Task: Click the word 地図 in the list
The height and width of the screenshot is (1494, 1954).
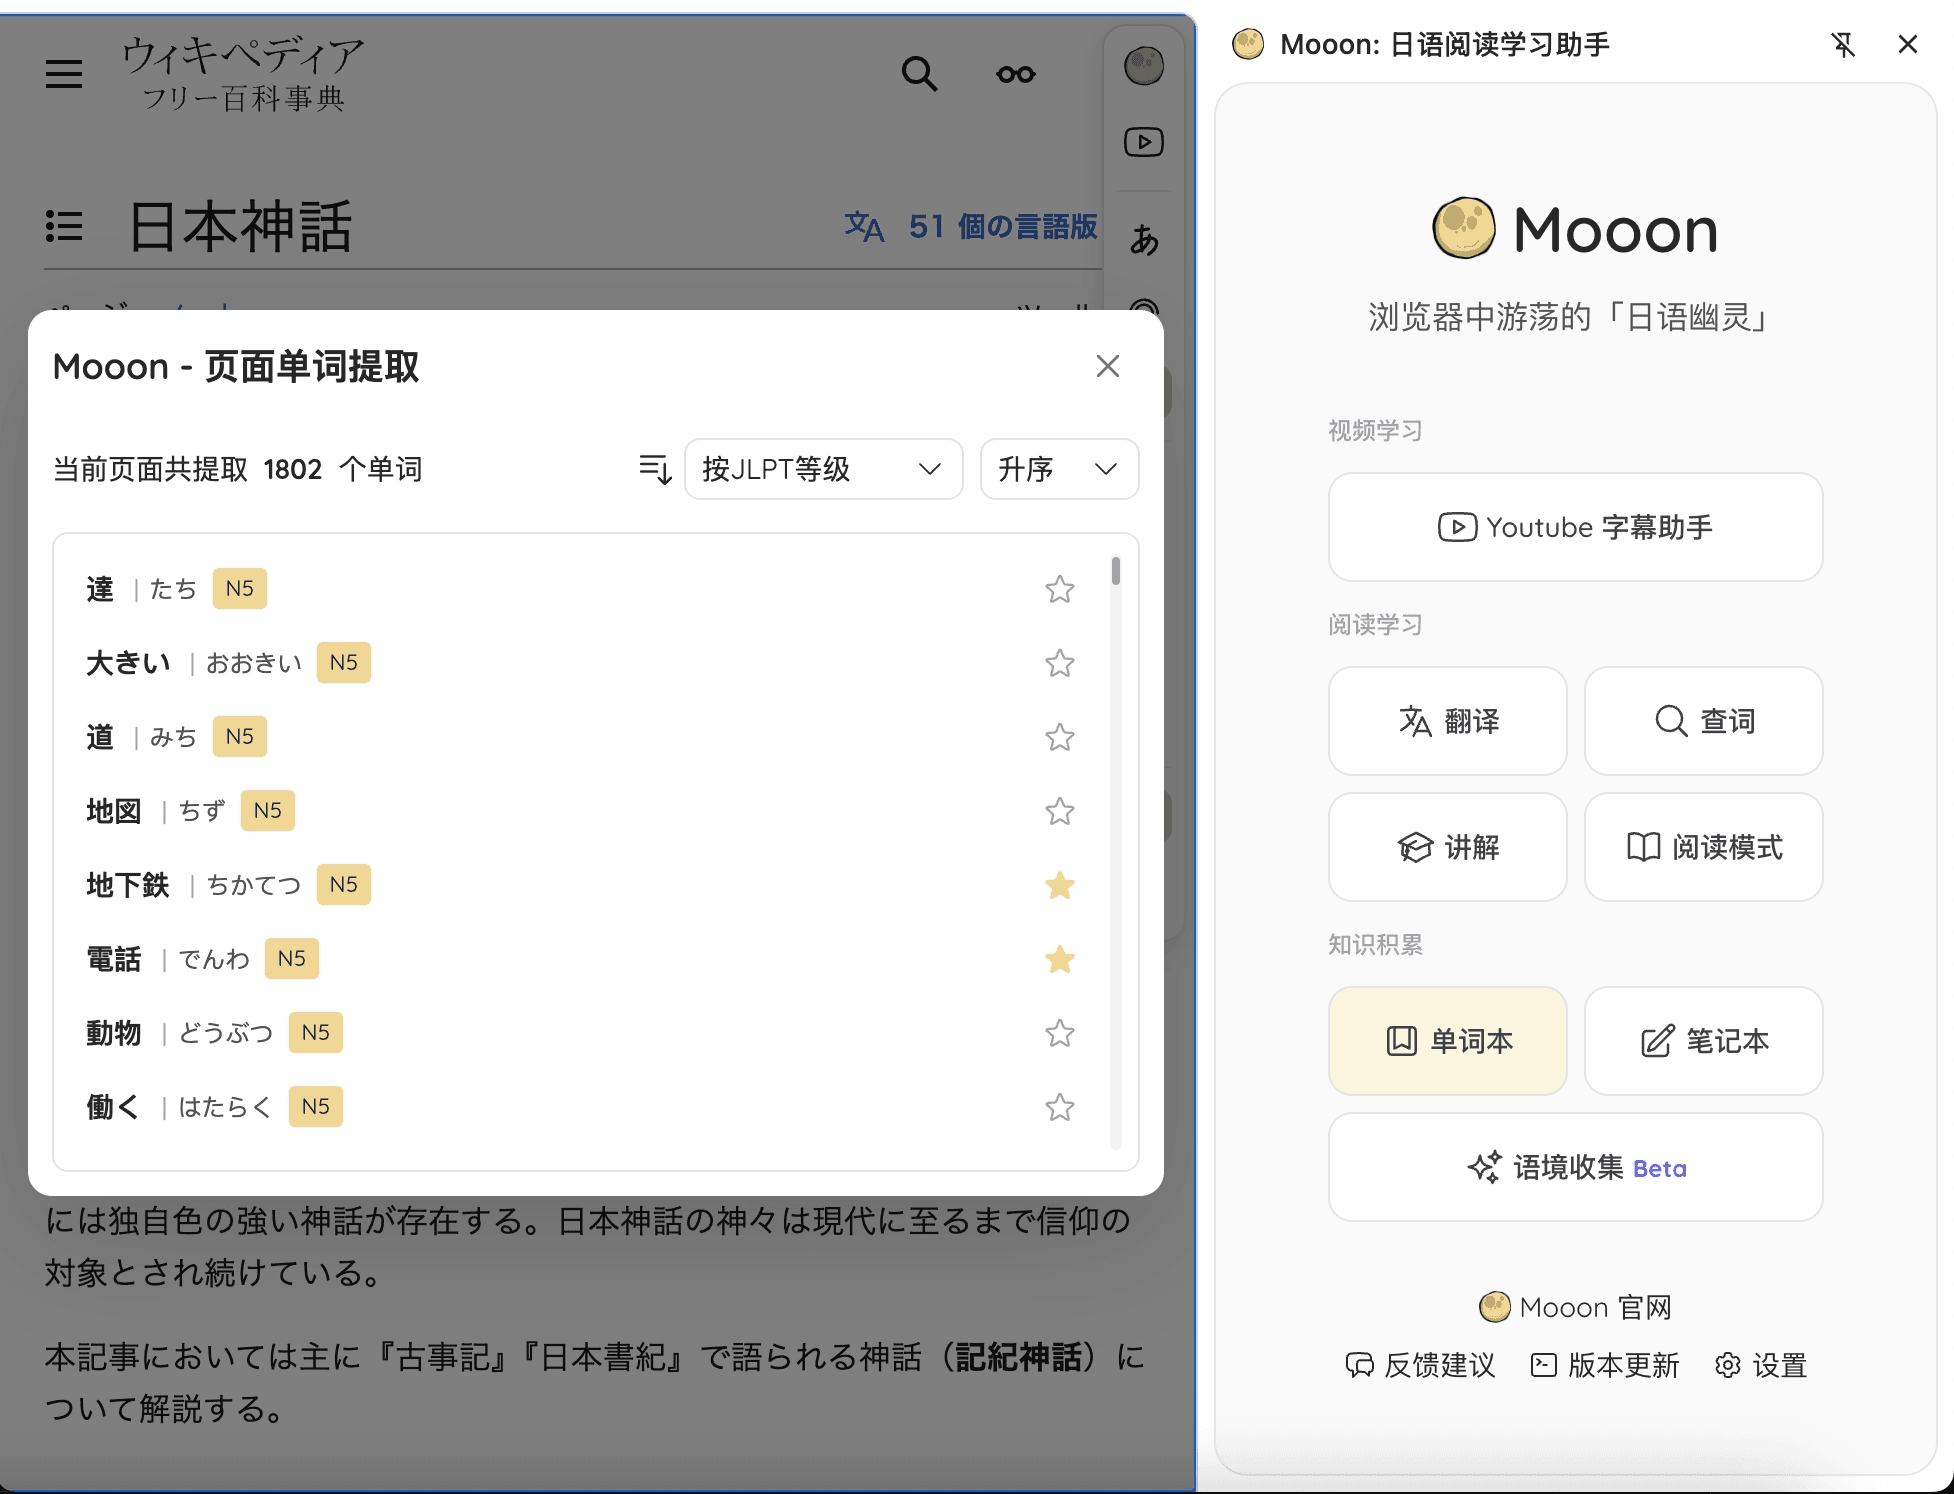Action: coord(114,811)
